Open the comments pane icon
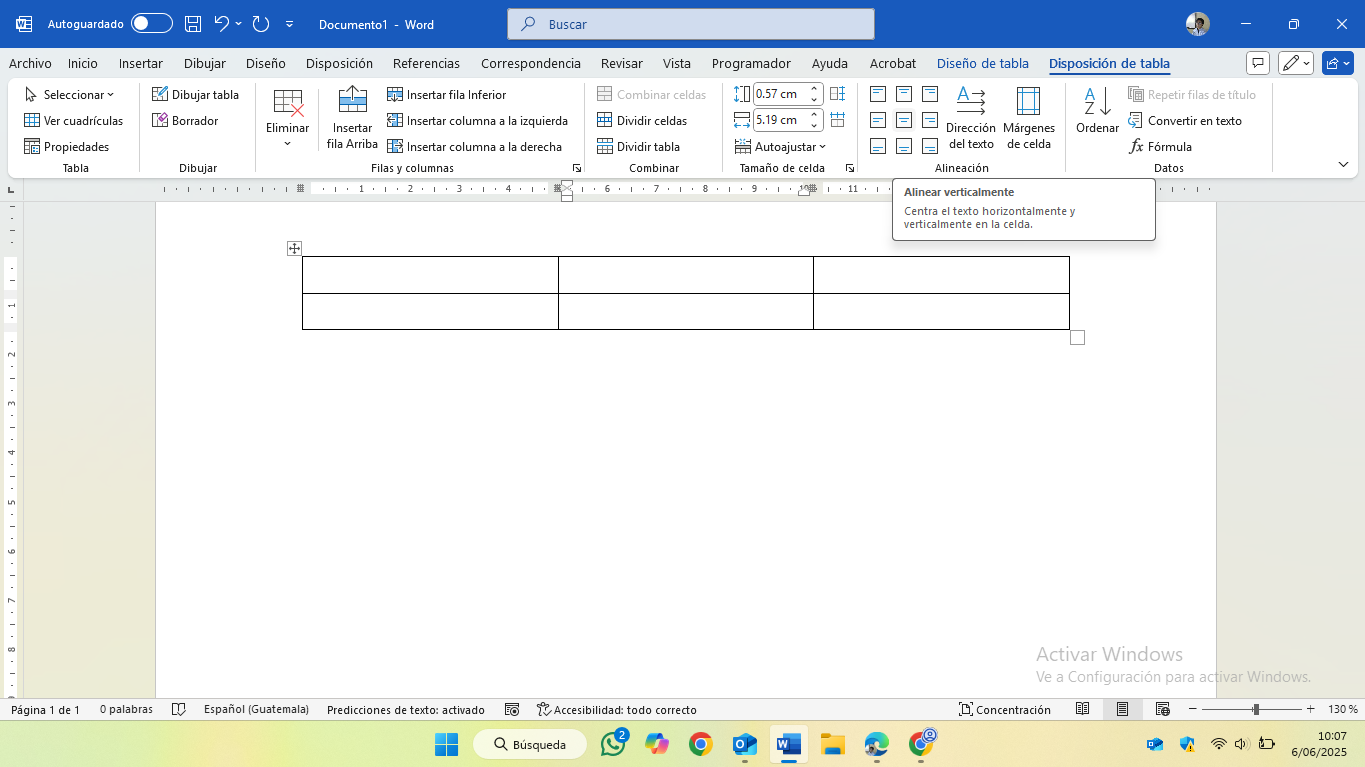This screenshot has width=1365, height=767. [x=1258, y=63]
